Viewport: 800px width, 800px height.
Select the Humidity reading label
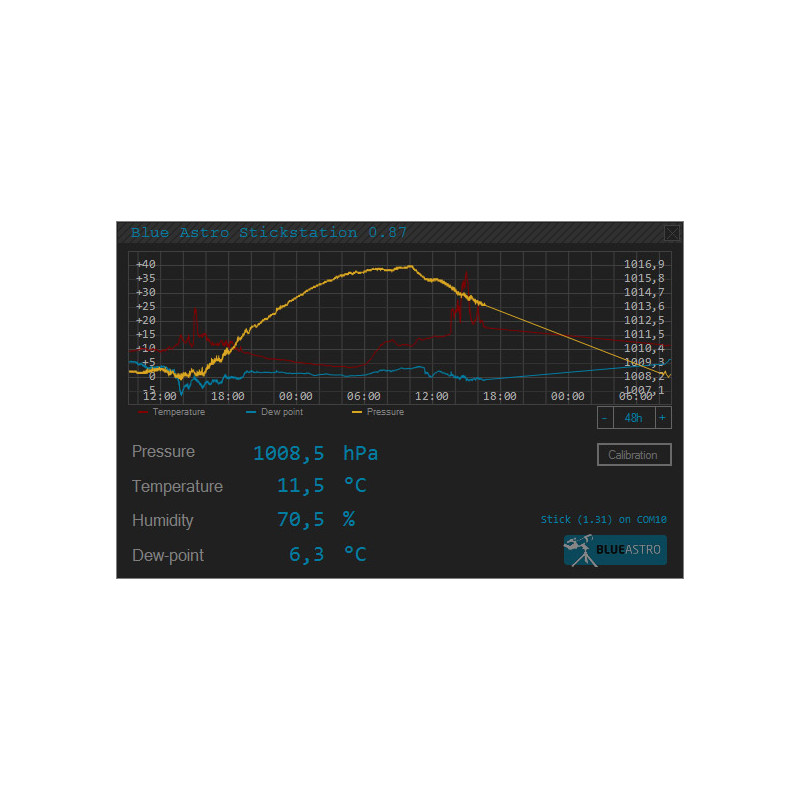(x=163, y=520)
